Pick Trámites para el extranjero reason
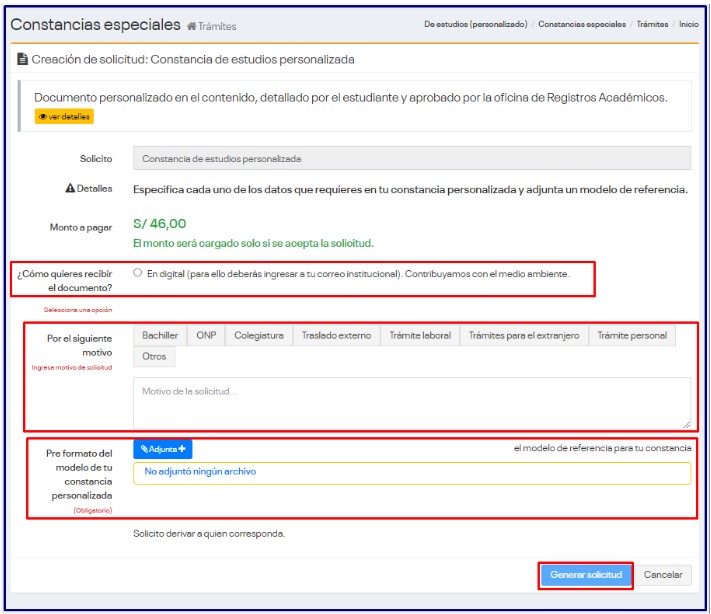 click(524, 336)
